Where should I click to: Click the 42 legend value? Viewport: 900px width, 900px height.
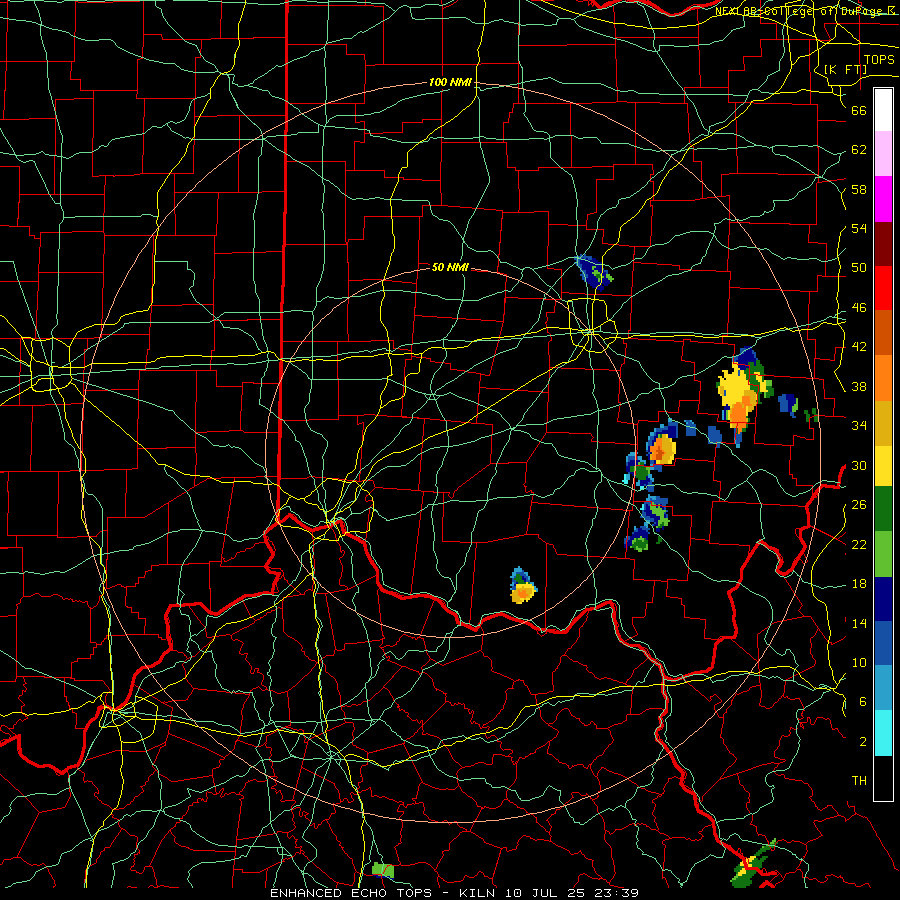859,347
